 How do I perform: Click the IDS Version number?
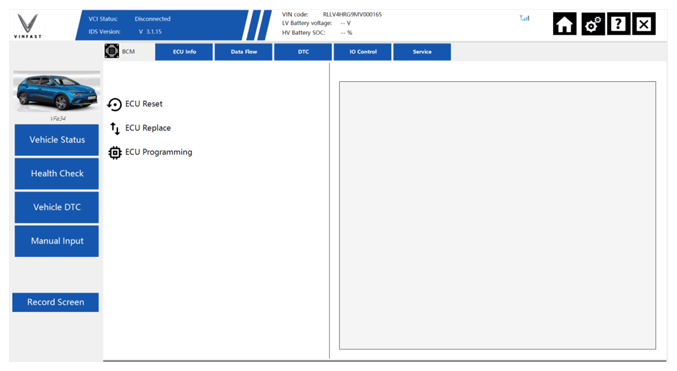pyautogui.click(x=150, y=32)
